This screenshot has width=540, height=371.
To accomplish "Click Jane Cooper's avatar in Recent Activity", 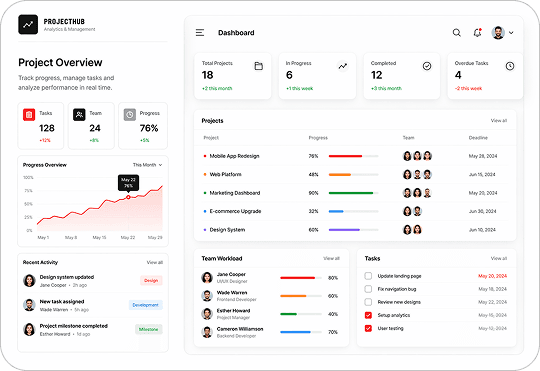I will coord(29,281).
